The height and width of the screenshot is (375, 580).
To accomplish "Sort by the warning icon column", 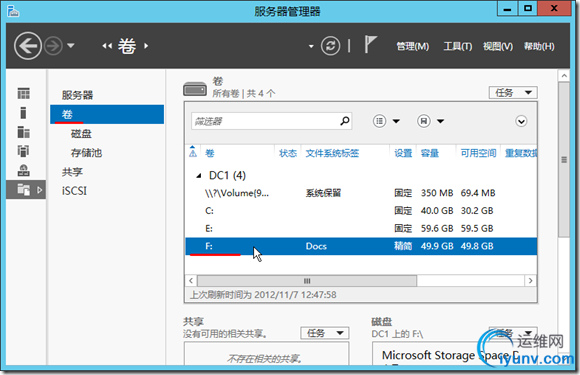I will (x=193, y=152).
